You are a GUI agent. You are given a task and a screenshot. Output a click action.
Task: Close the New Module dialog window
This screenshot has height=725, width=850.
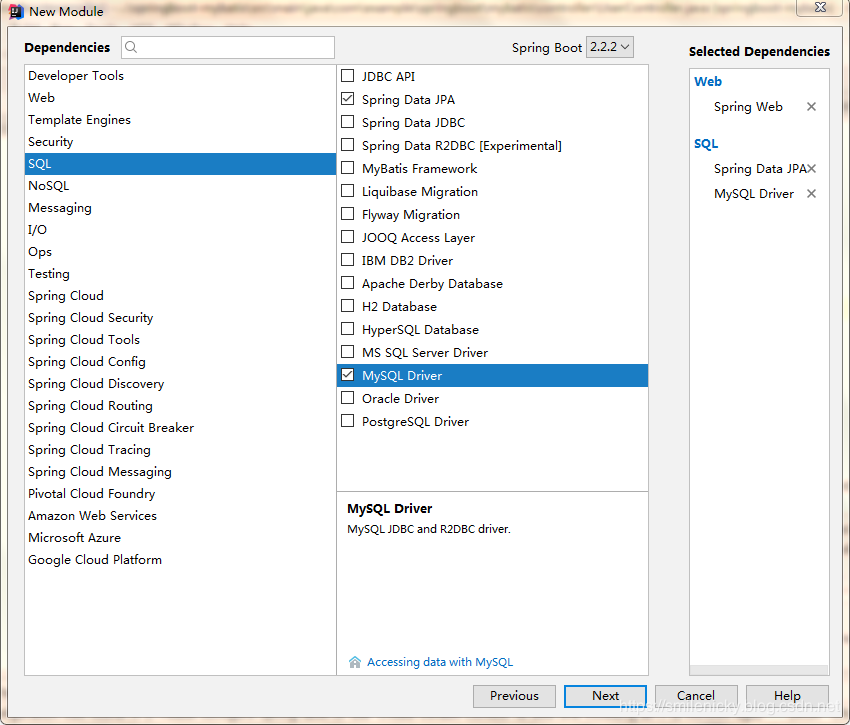[x=820, y=7]
